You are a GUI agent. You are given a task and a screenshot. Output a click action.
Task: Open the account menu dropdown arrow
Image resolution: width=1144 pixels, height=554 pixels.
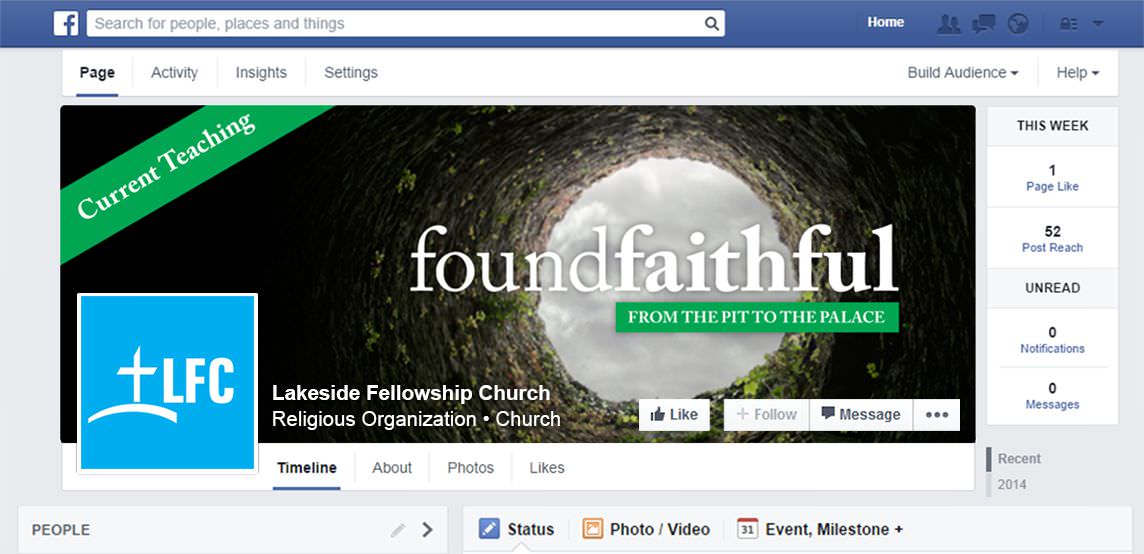(1097, 23)
